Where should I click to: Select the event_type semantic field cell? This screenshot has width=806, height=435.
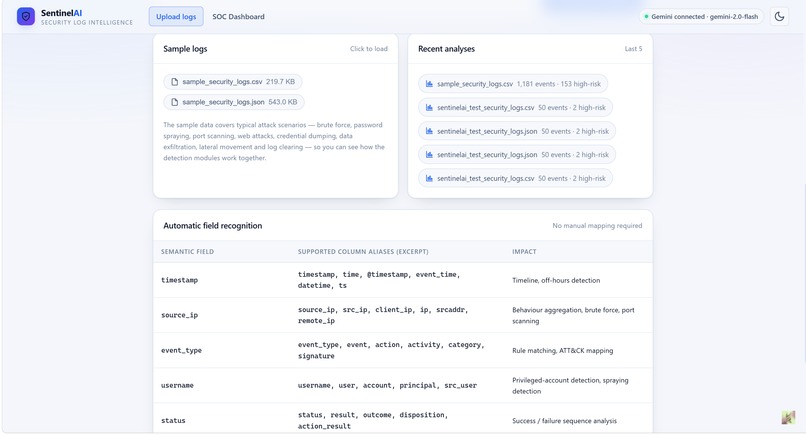click(181, 350)
